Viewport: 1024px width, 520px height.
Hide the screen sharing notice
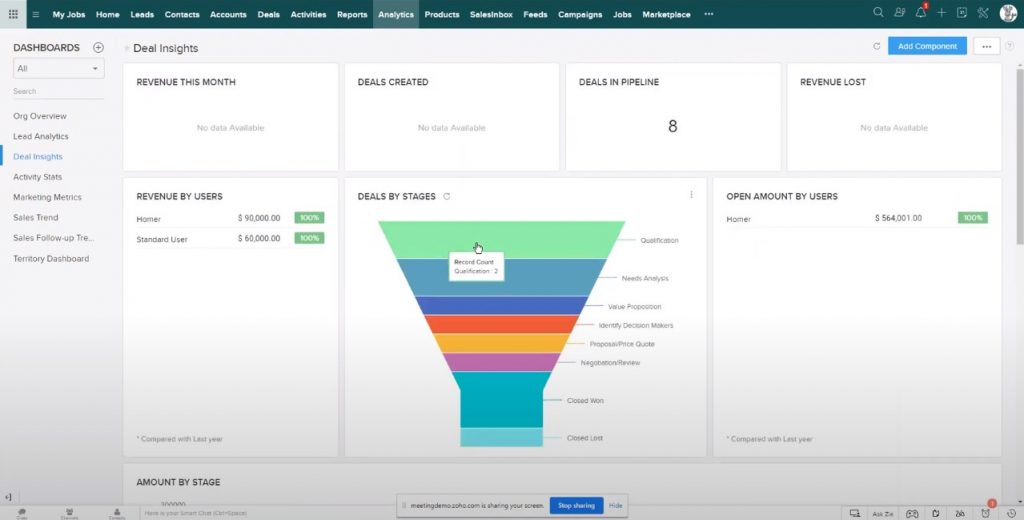tap(615, 506)
